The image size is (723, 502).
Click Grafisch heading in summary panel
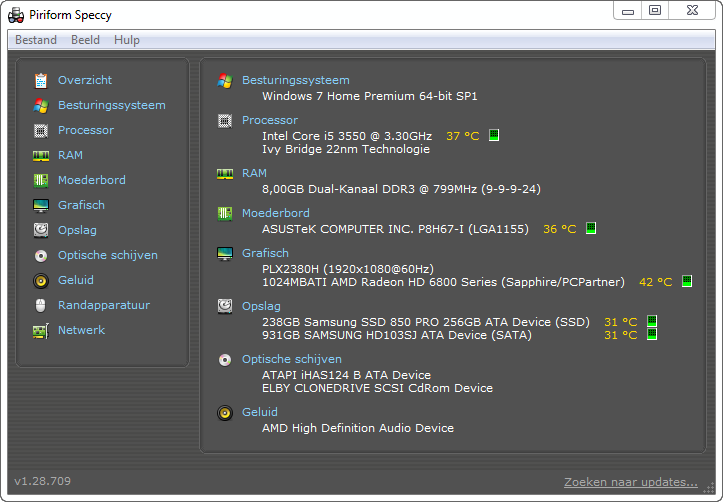pyautogui.click(x=265, y=253)
